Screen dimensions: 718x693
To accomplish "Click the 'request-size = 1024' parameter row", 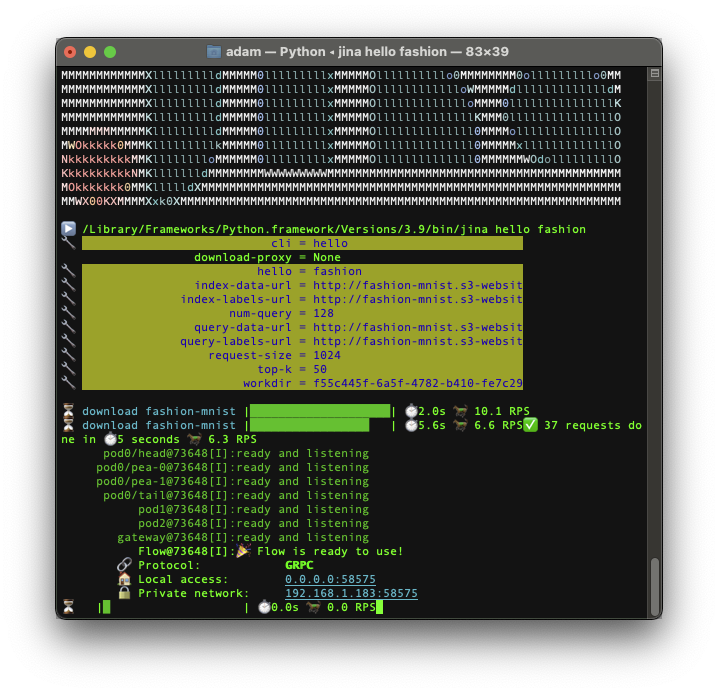I will (302, 355).
